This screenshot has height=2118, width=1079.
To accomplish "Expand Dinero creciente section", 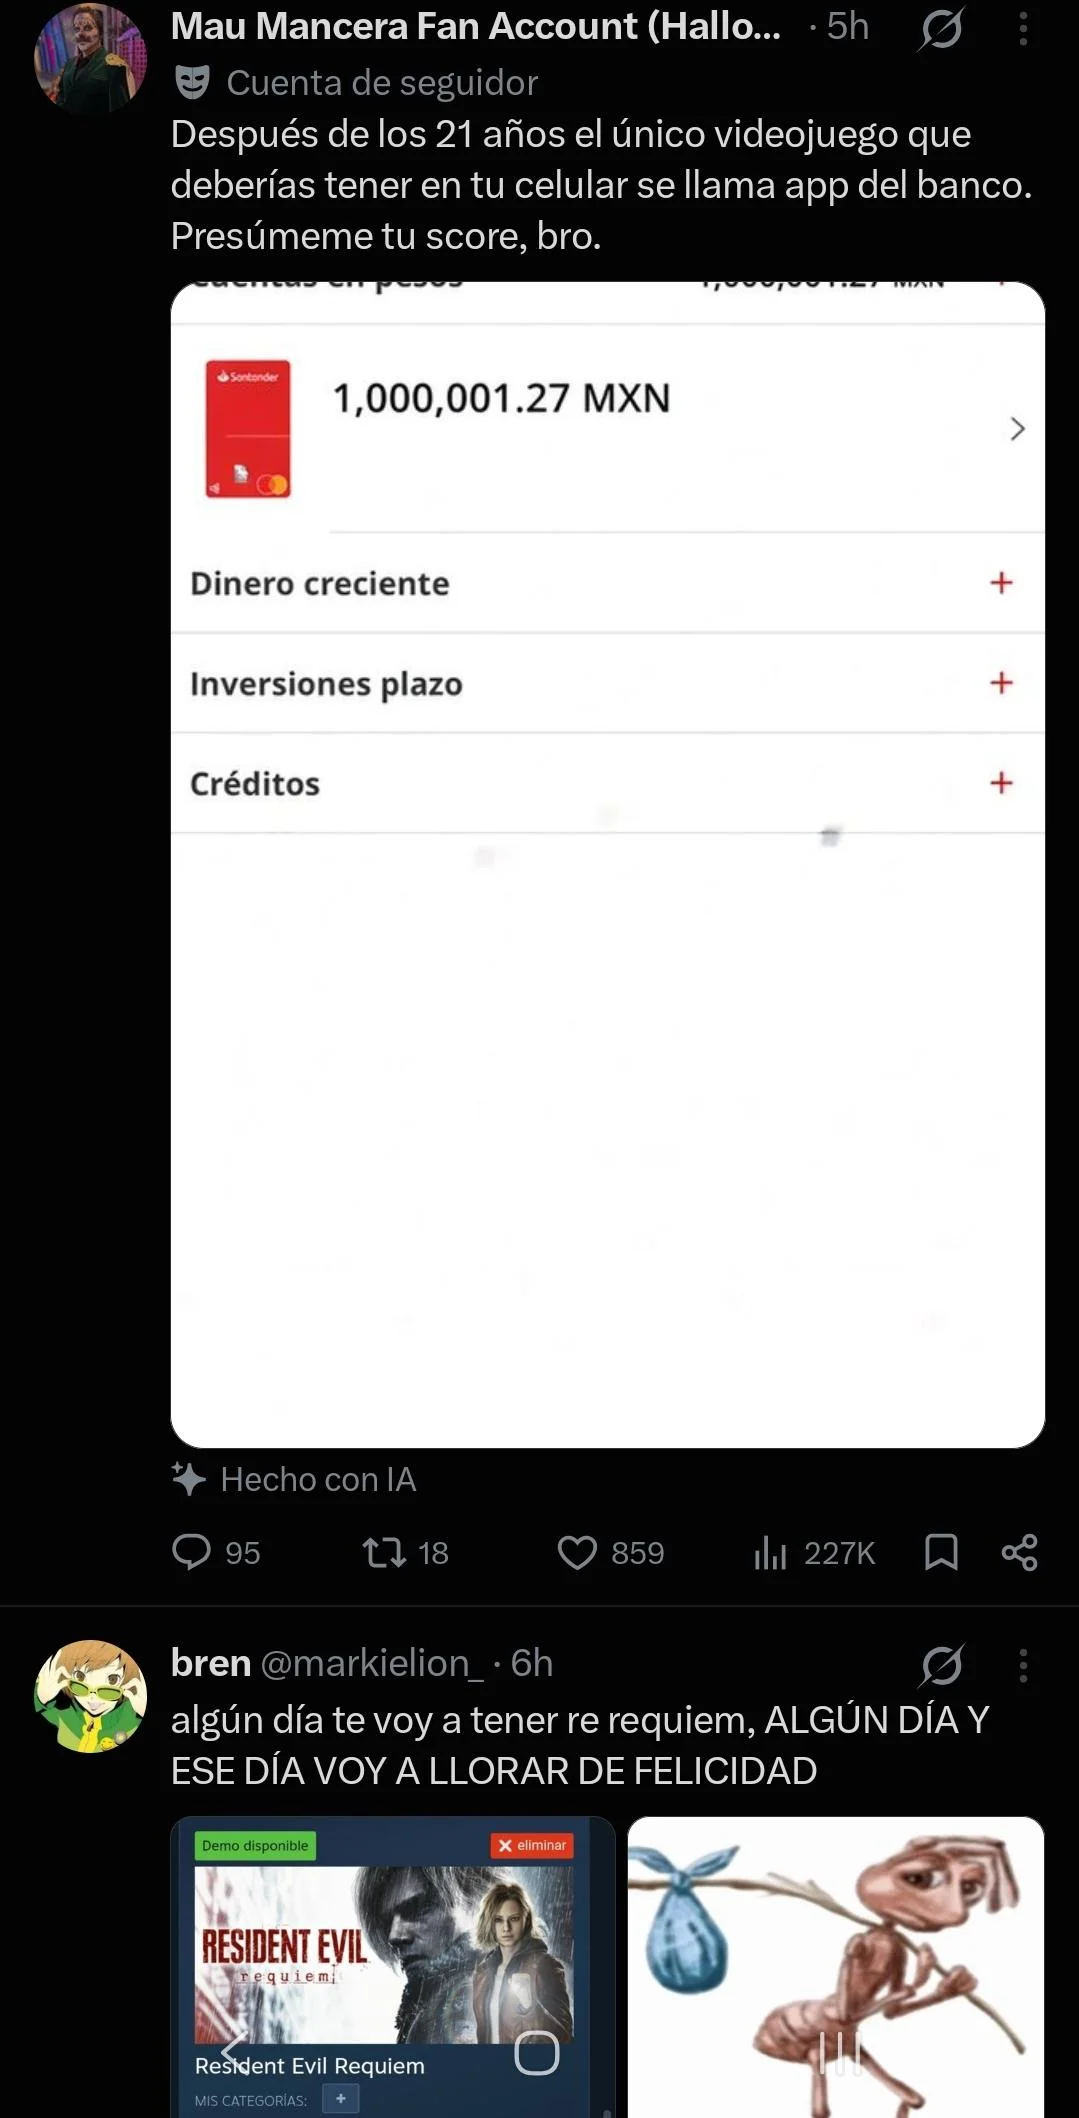I will click(1001, 582).
